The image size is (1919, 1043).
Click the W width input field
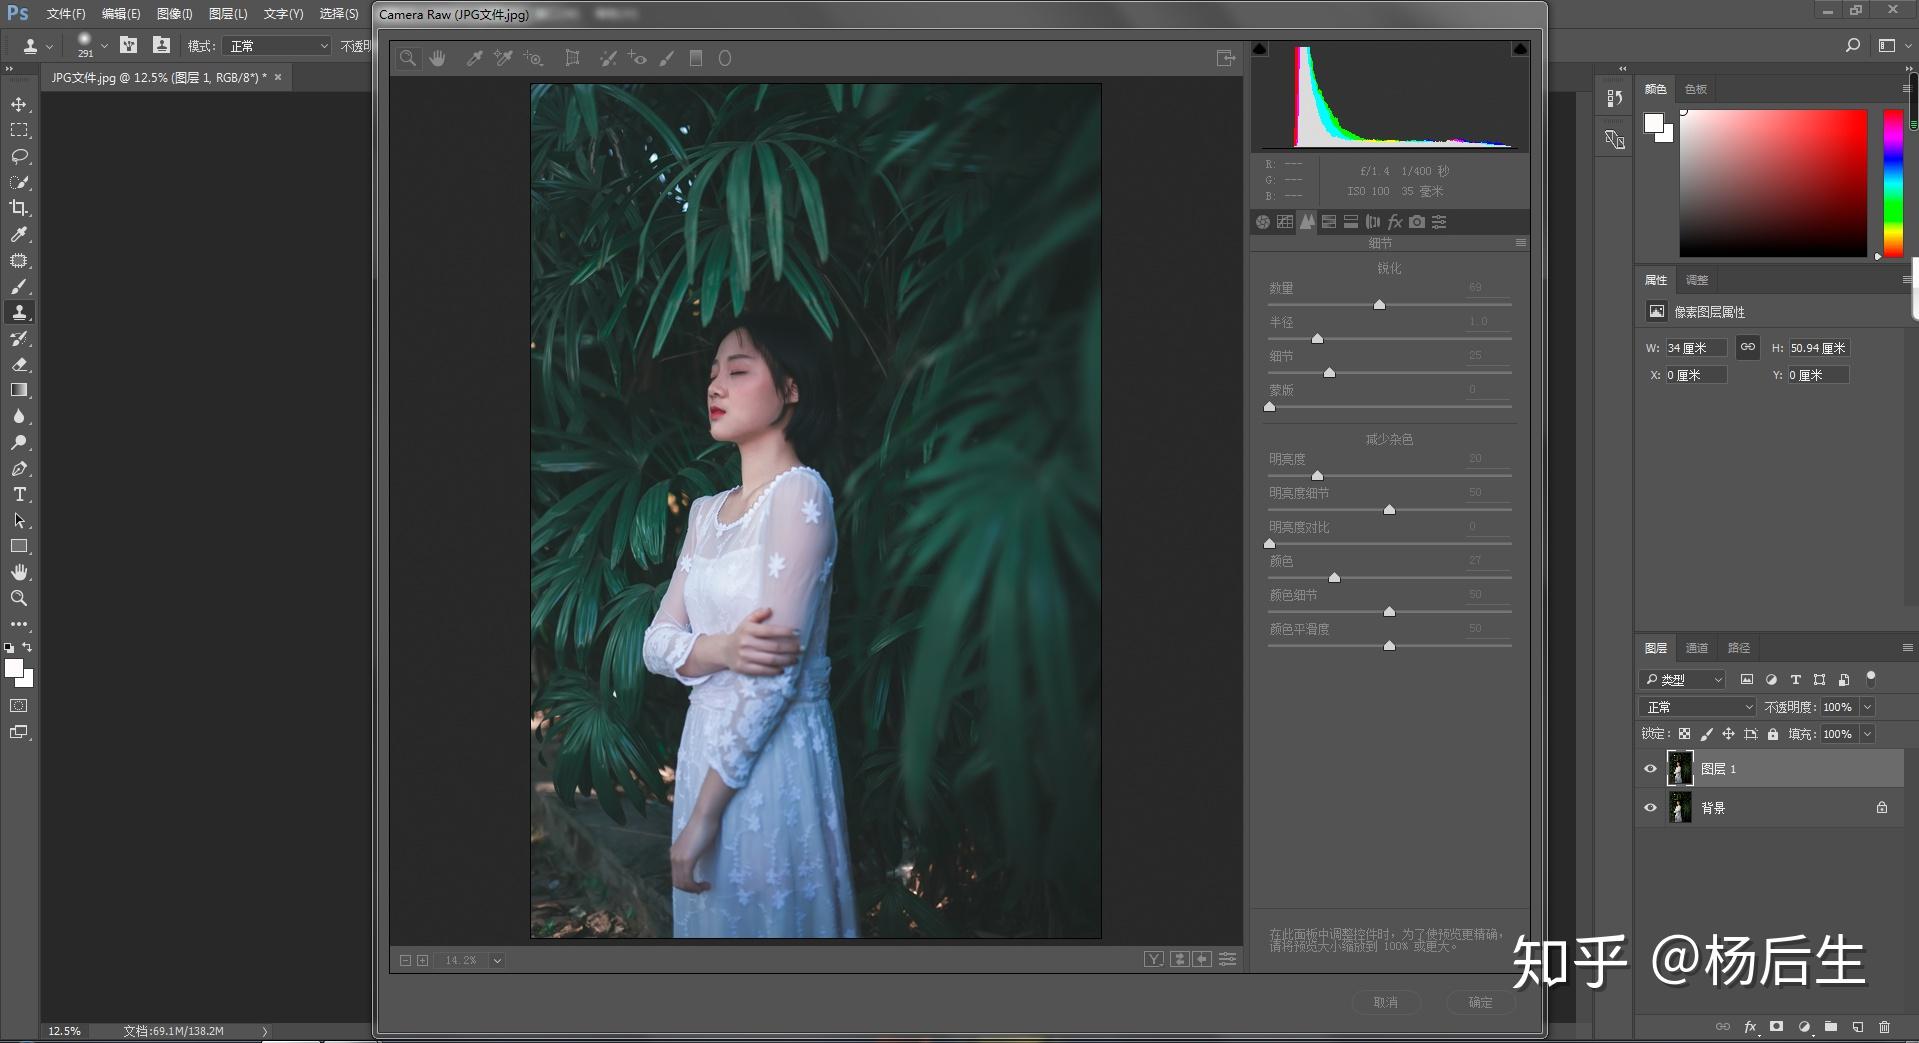click(x=1695, y=348)
